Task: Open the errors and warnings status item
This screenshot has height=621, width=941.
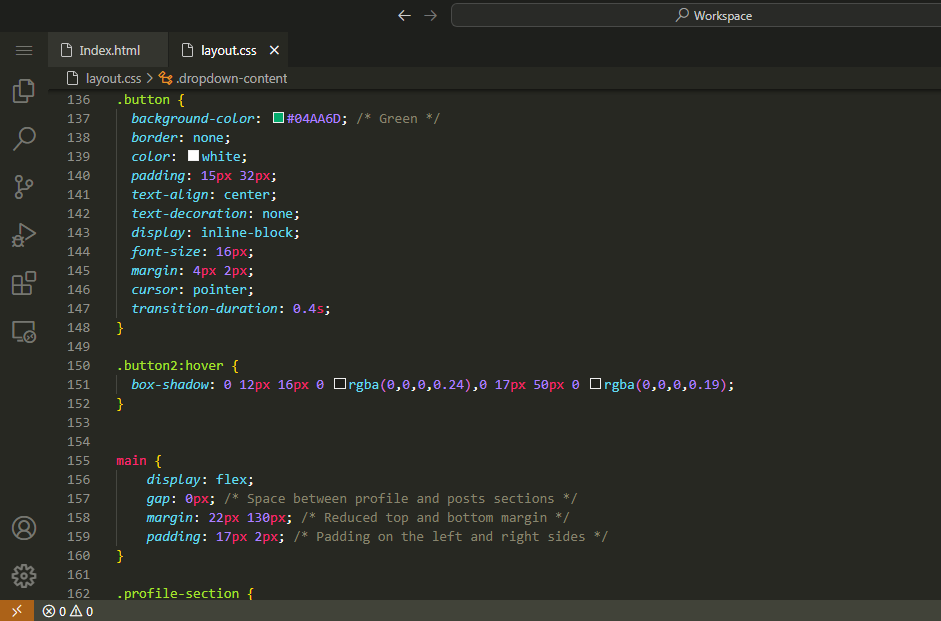Action: pyautogui.click(x=67, y=611)
